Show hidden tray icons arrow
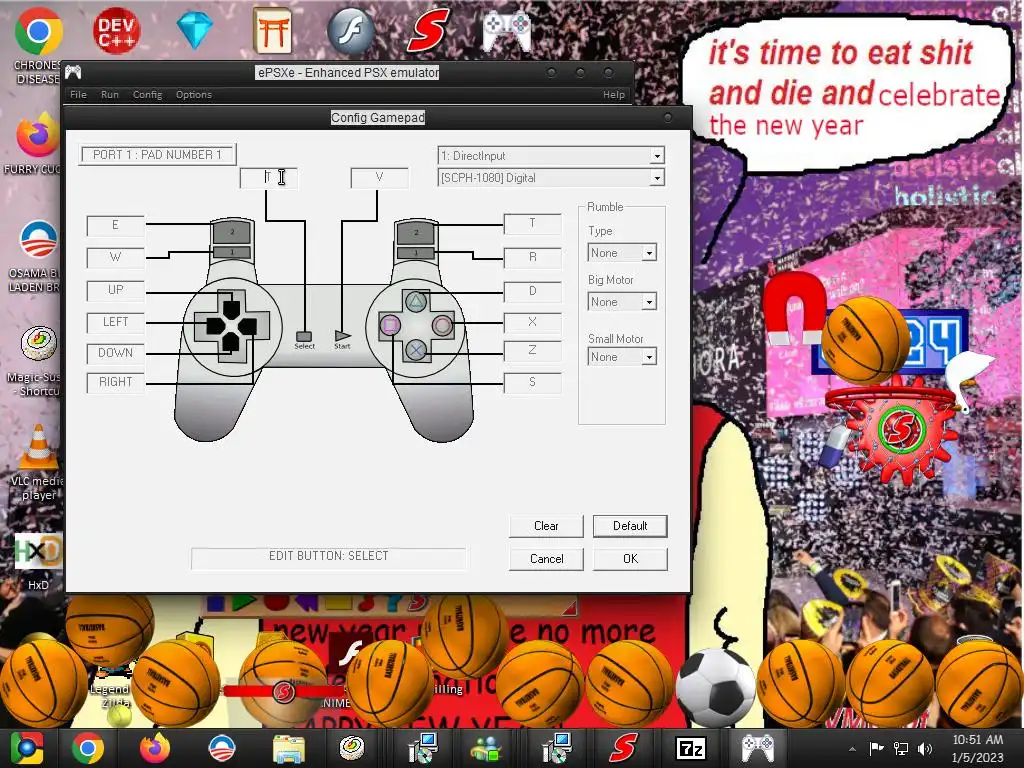Screen dimensions: 1024x768 (x=852, y=749)
